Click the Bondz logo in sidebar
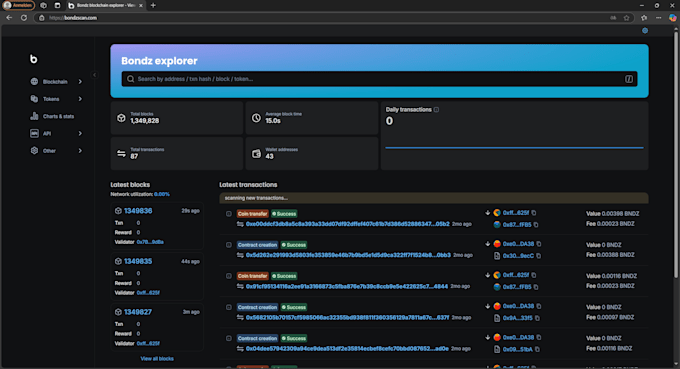Viewport: 680px width, 369px height. coord(33,59)
